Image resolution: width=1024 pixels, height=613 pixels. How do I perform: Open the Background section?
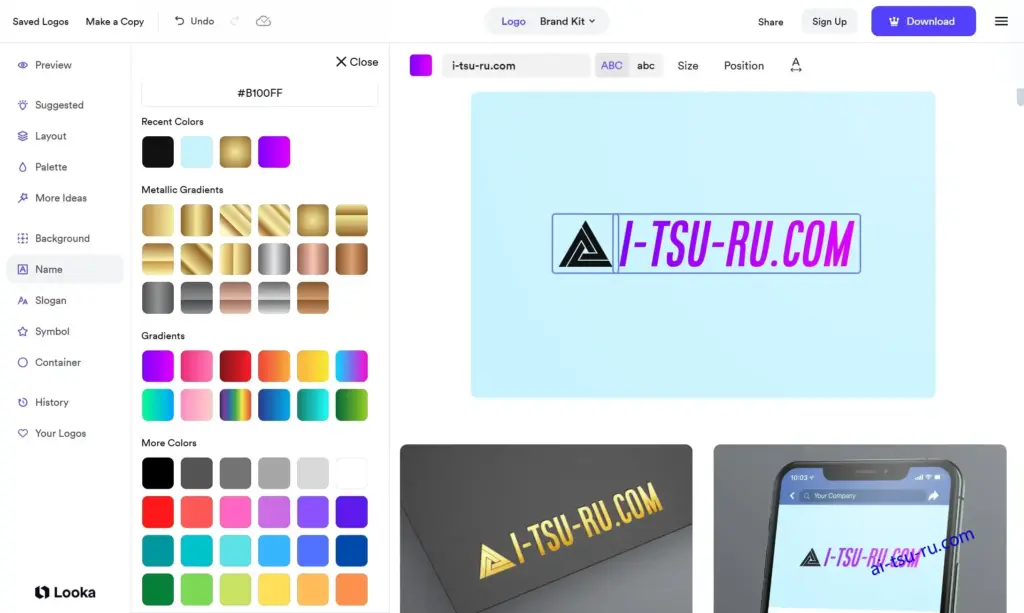[54, 238]
